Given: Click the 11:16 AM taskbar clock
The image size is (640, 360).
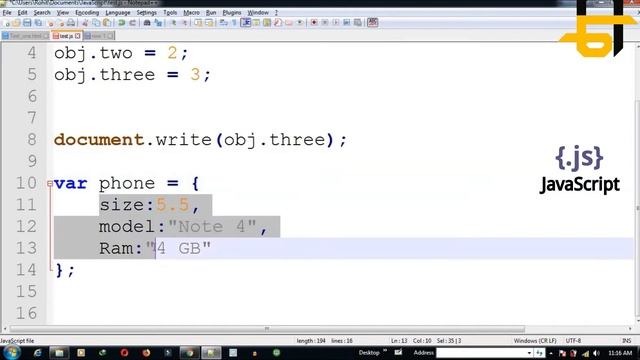Looking at the screenshot, I should tap(620, 353).
